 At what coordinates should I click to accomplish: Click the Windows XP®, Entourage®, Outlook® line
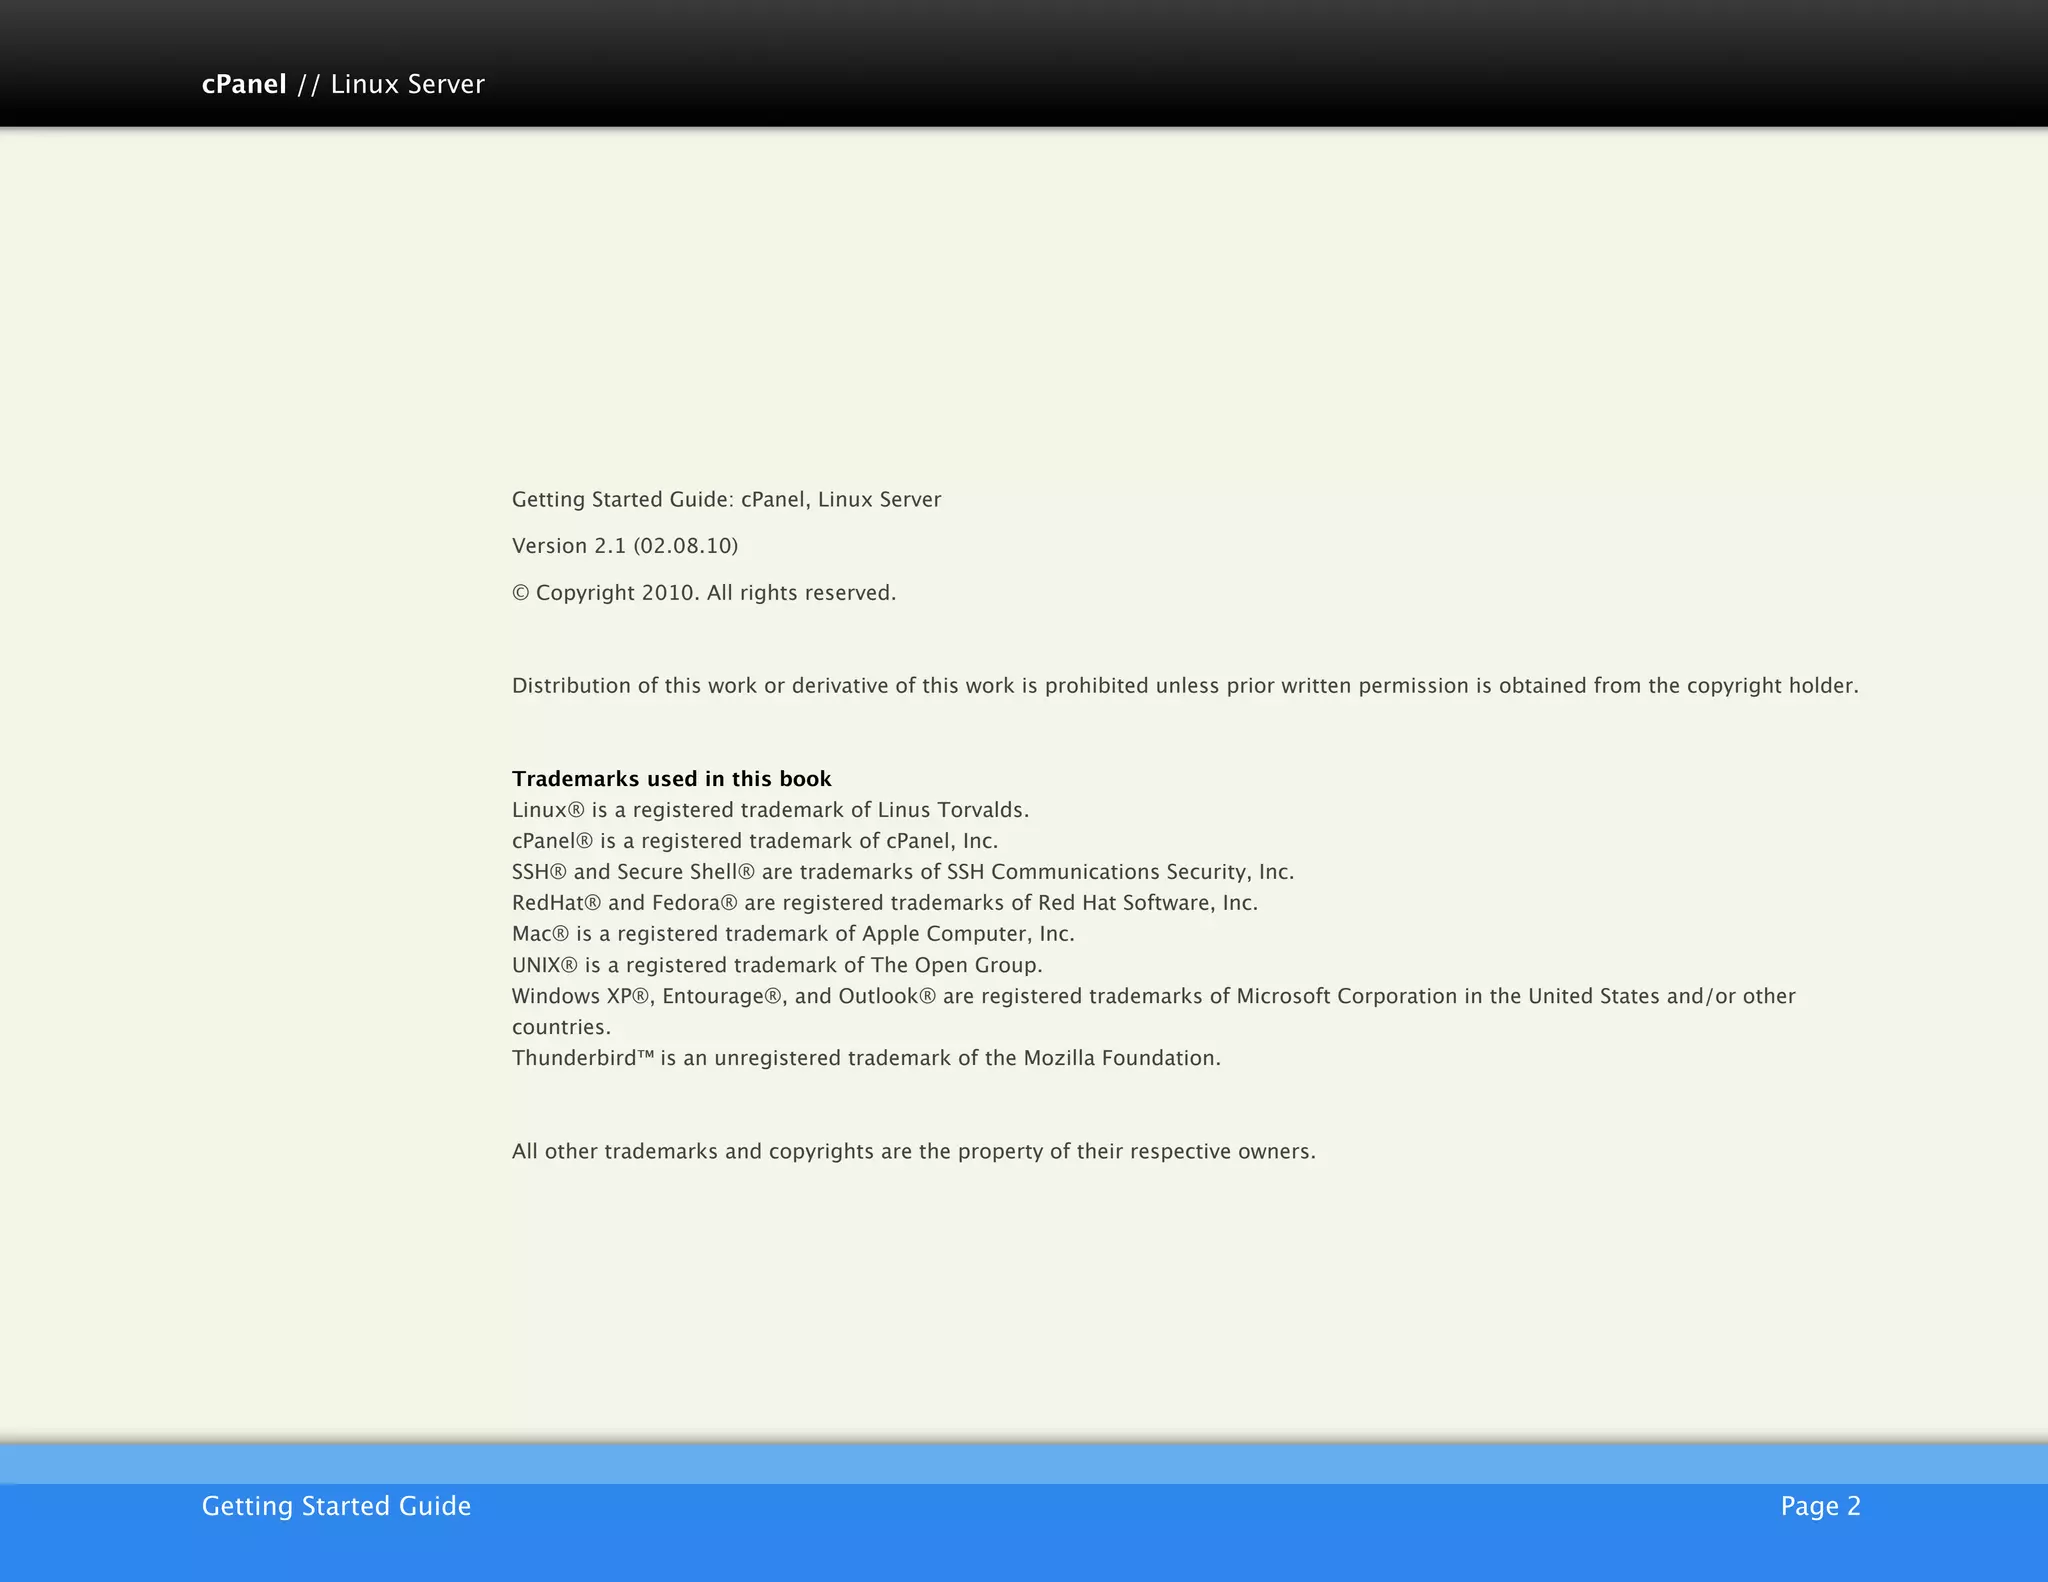(x=1154, y=996)
